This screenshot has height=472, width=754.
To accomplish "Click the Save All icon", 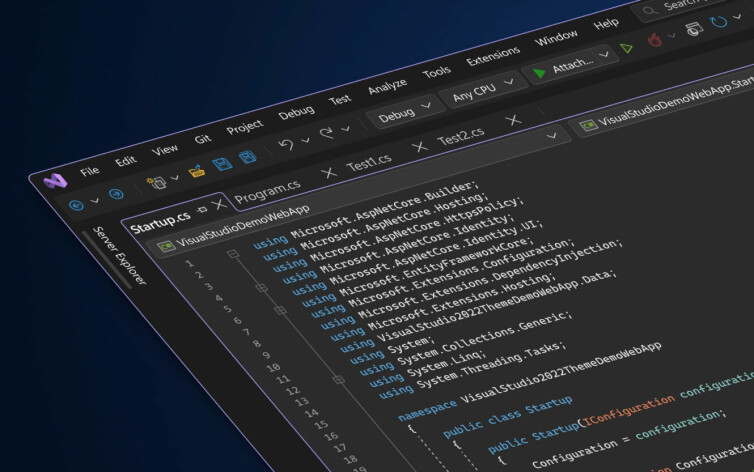I will point(248,157).
